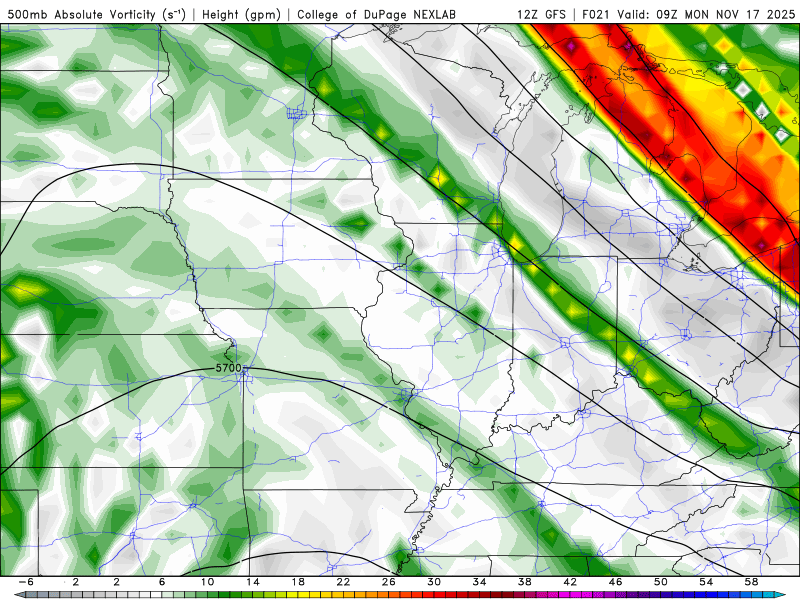This screenshot has width=800, height=600.
Task: Click the 5700 height contour label
Action: tap(228, 368)
